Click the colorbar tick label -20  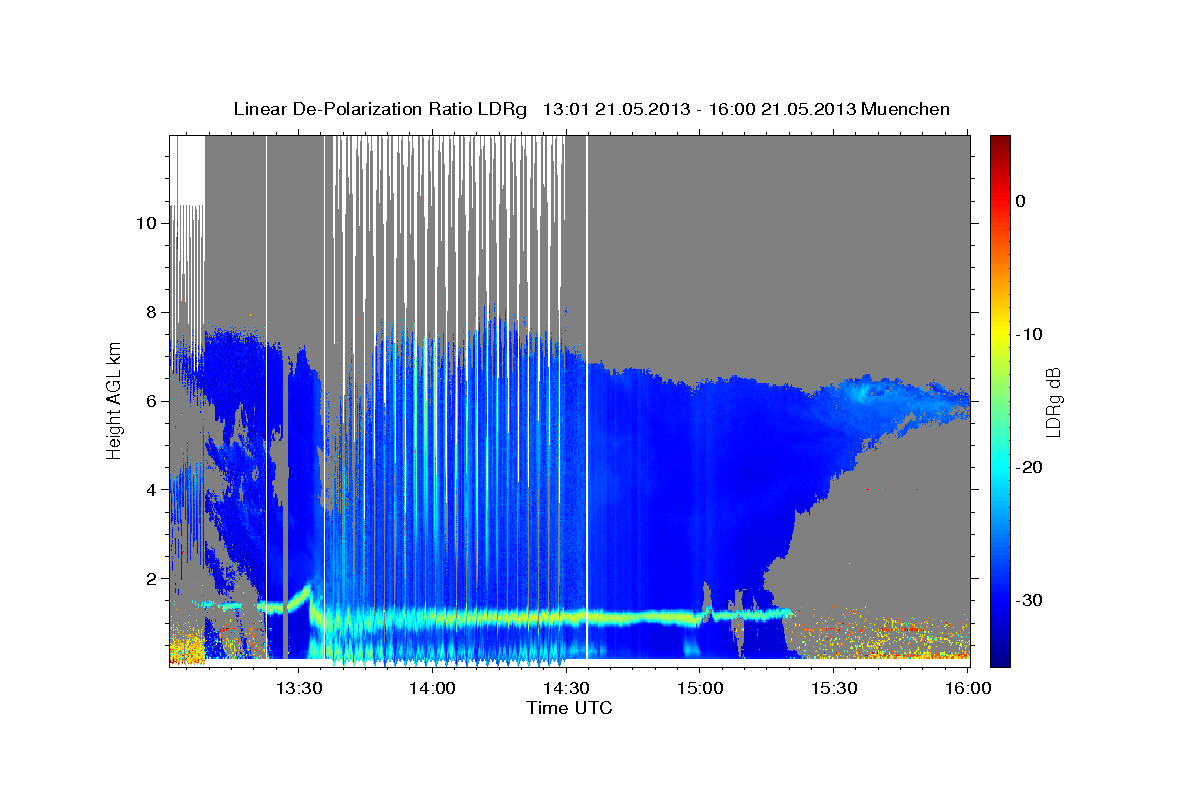coord(1028,467)
